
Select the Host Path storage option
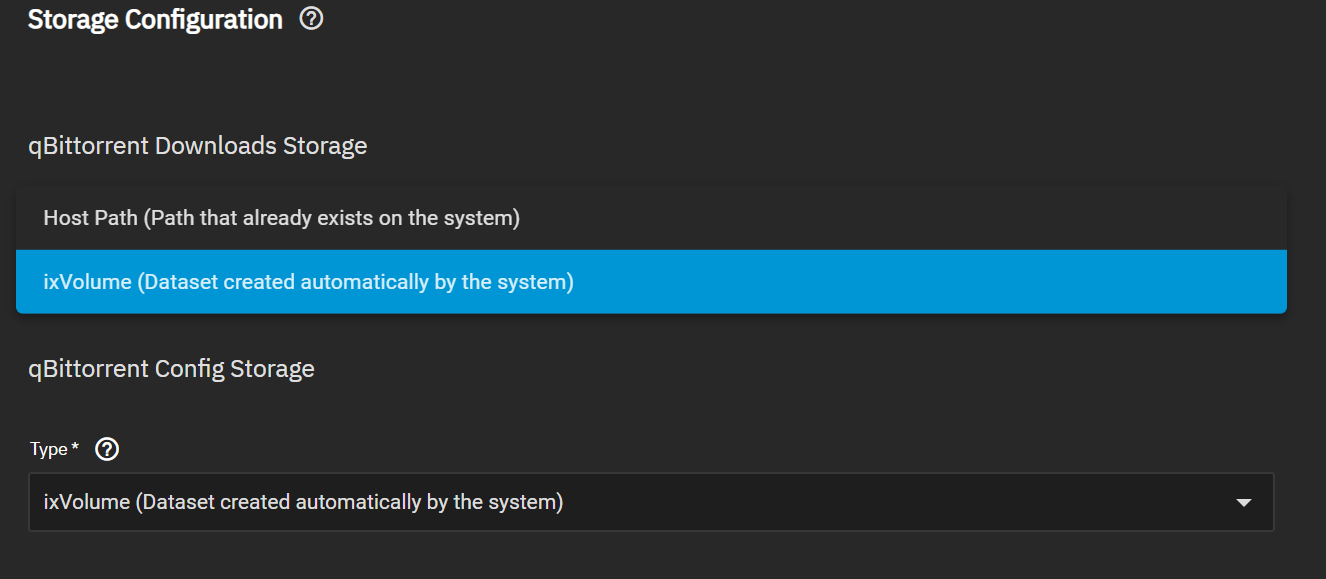click(651, 218)
